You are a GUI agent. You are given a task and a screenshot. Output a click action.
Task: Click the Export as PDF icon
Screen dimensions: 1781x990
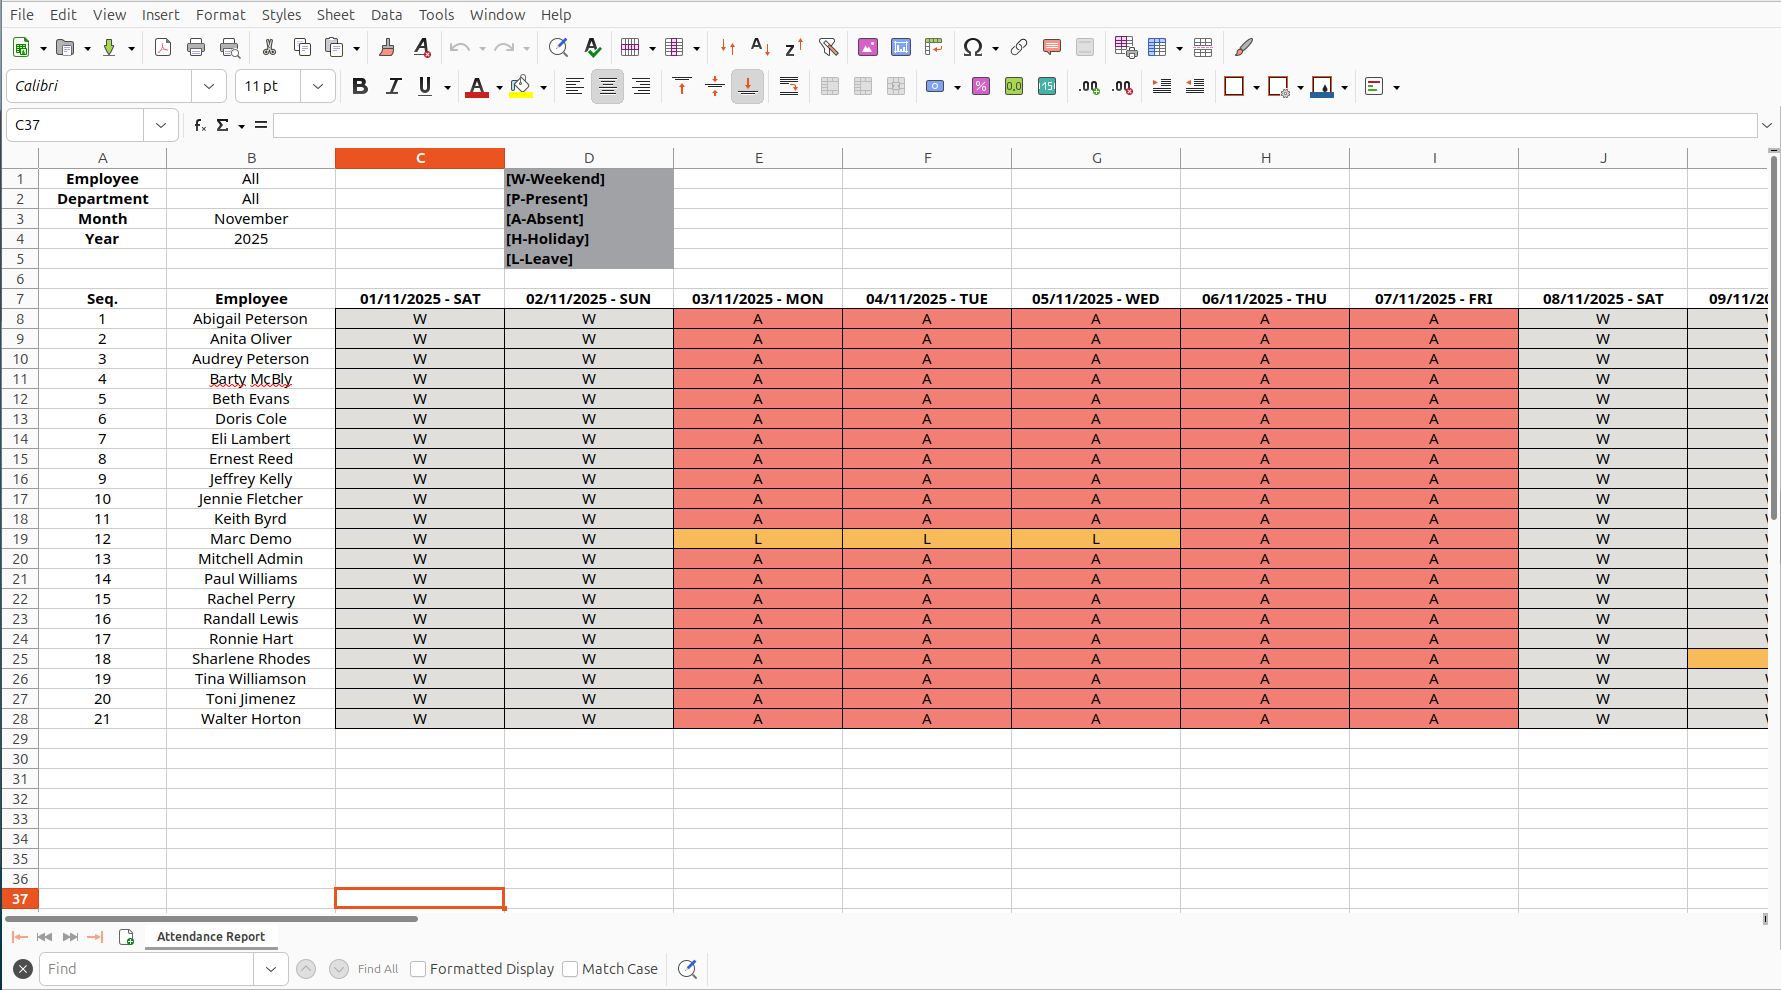click(x=163, y=47)
